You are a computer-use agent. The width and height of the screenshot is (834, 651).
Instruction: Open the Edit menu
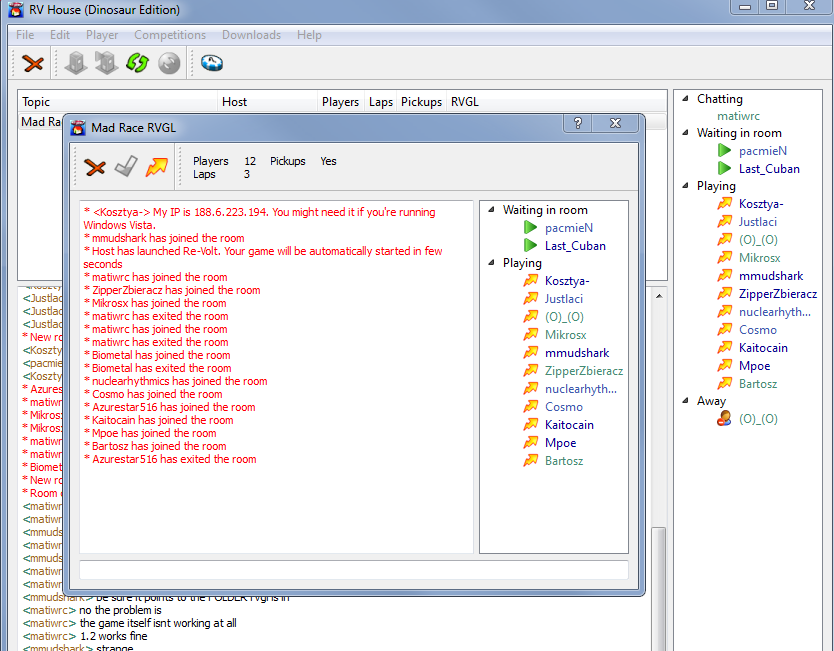click(x=60, y=35)
